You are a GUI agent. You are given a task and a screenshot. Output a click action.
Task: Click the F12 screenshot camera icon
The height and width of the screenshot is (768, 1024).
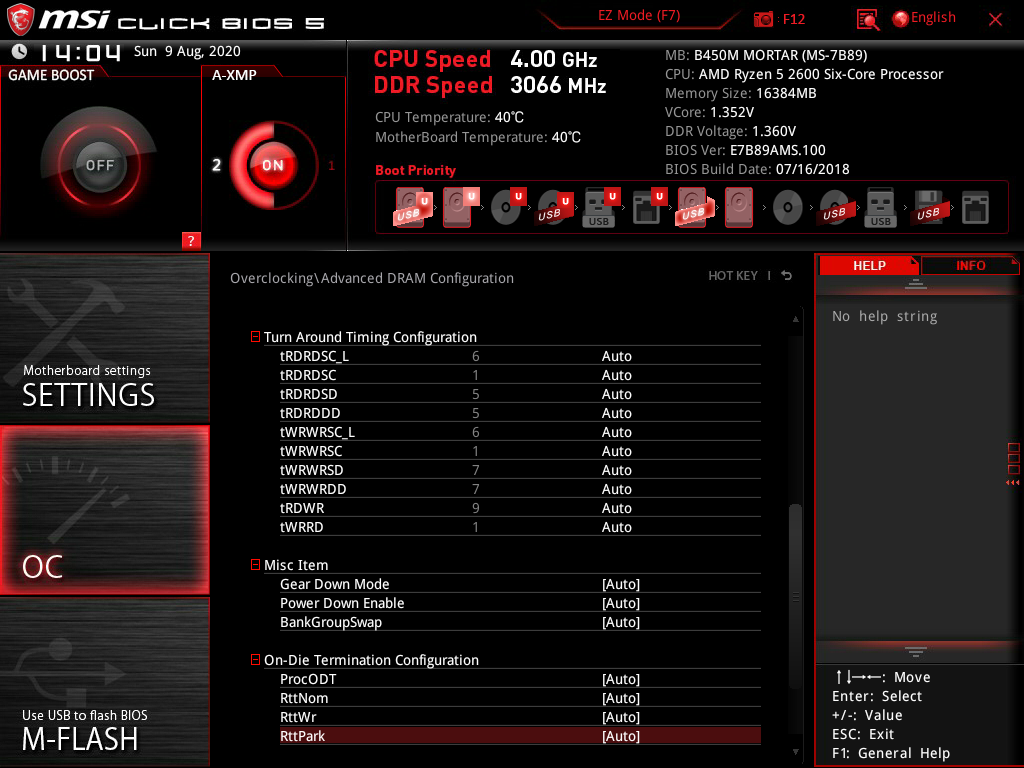pos(763,19)
